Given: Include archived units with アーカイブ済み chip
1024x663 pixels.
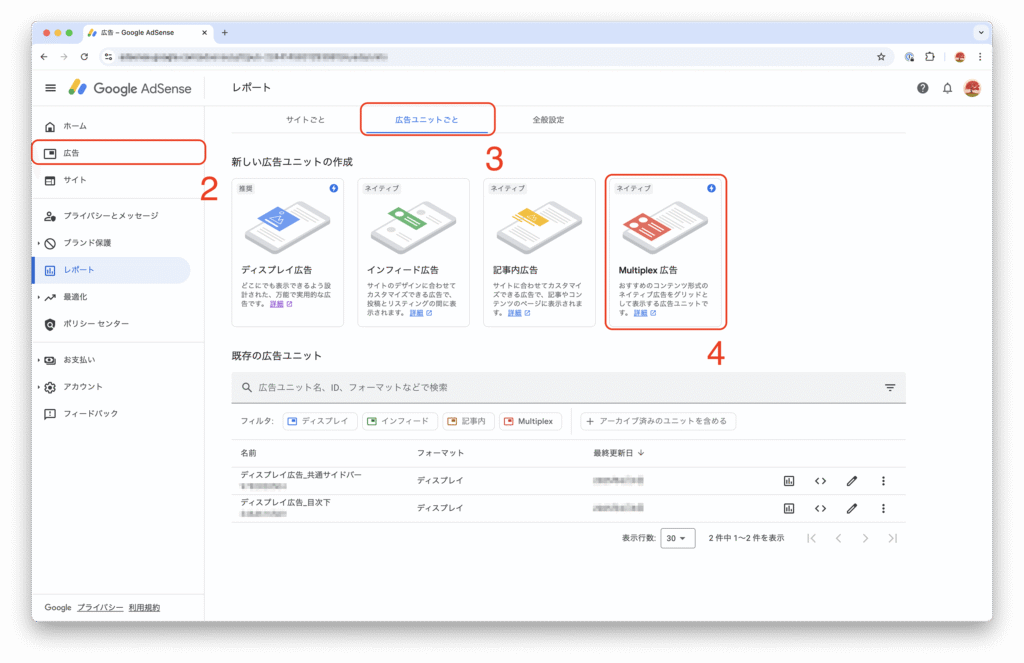Looking at the screenshot, I should coord(658,421).
